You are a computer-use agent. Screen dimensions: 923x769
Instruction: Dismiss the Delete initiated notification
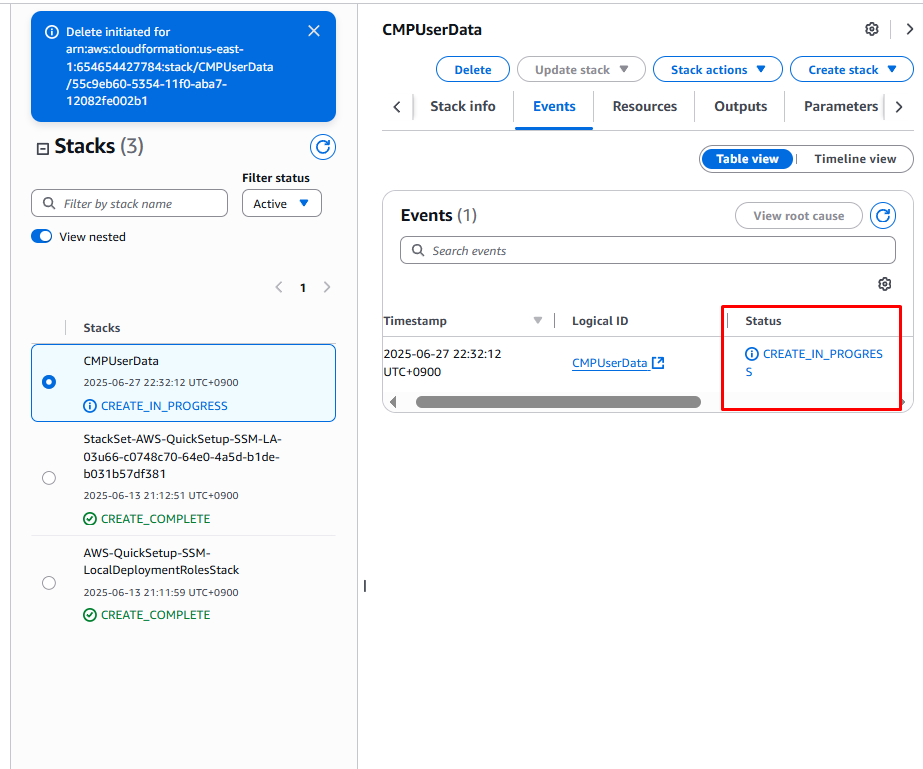pos(314,31)
